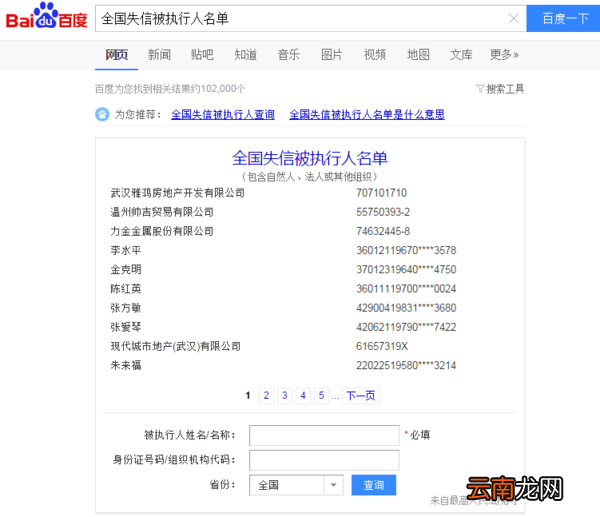Click the 被执行人姓名/名称 input field
Image resolution: width=600 pixels, height=517 pixels.
click(324, 435)
